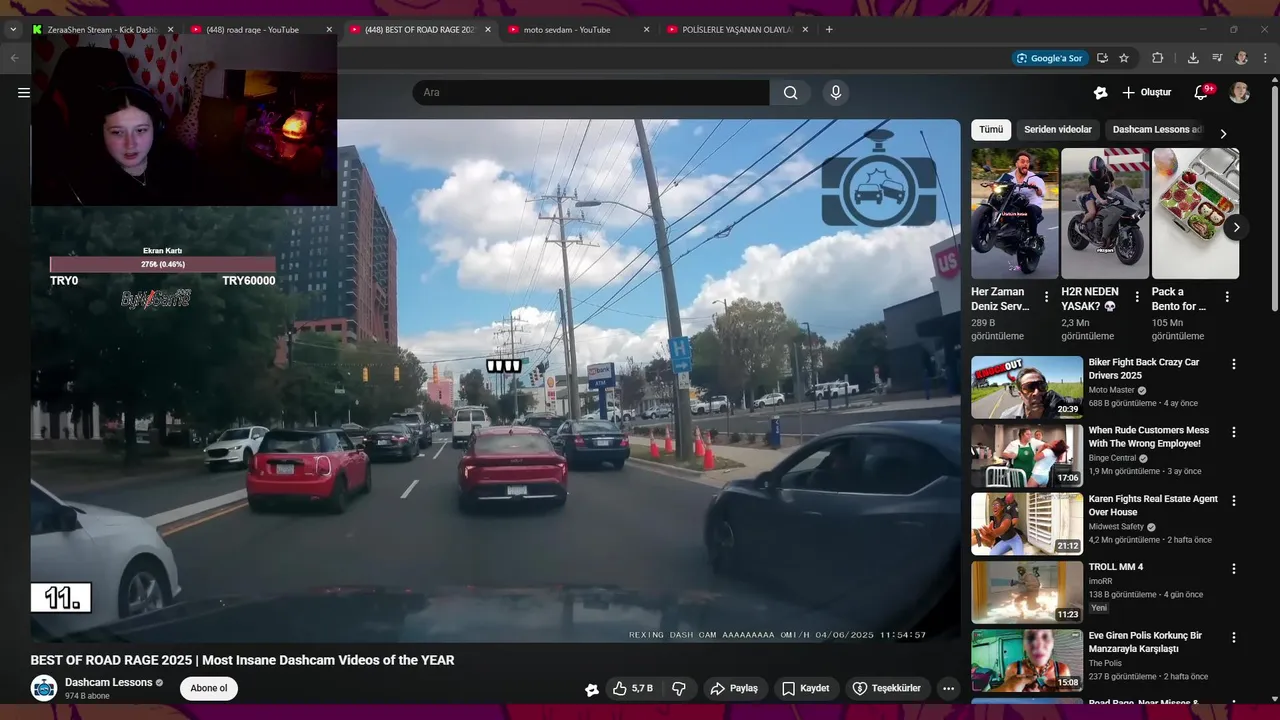Viewport: 1280px width, 720px height.
Task: Go back with the browser back arrow
Action: click(14, 58)
